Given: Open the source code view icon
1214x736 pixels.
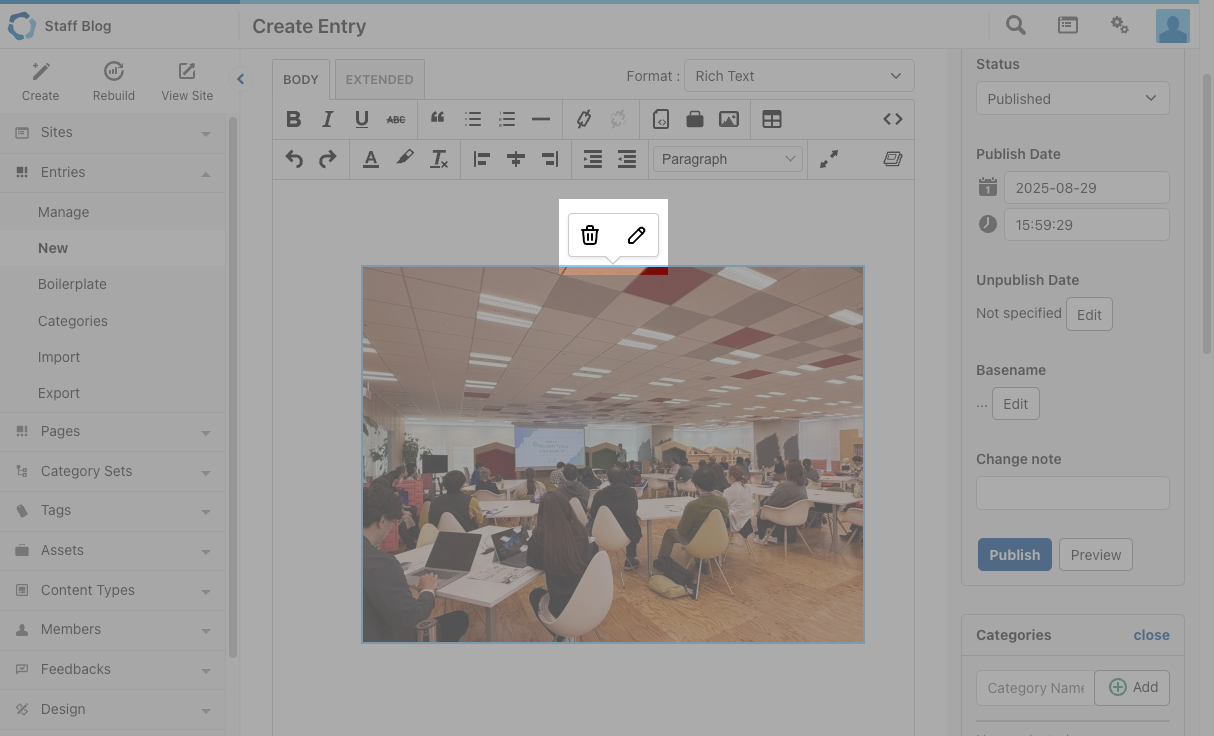Looking at the screenshot, I should point(892,119).
